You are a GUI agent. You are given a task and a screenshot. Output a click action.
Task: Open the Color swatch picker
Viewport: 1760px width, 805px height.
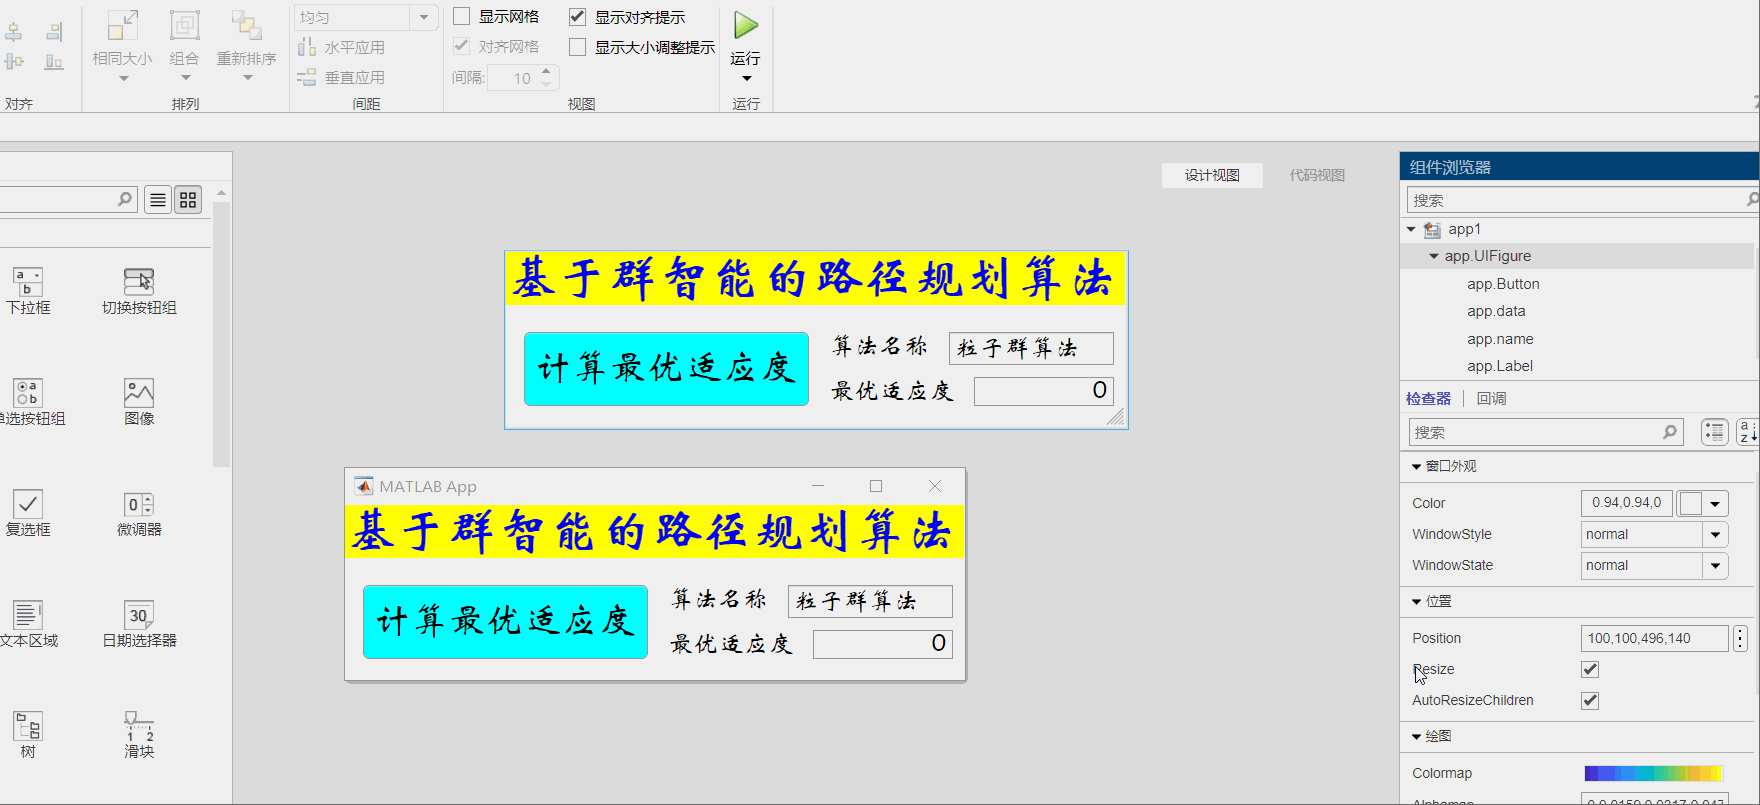point(1702,503)
